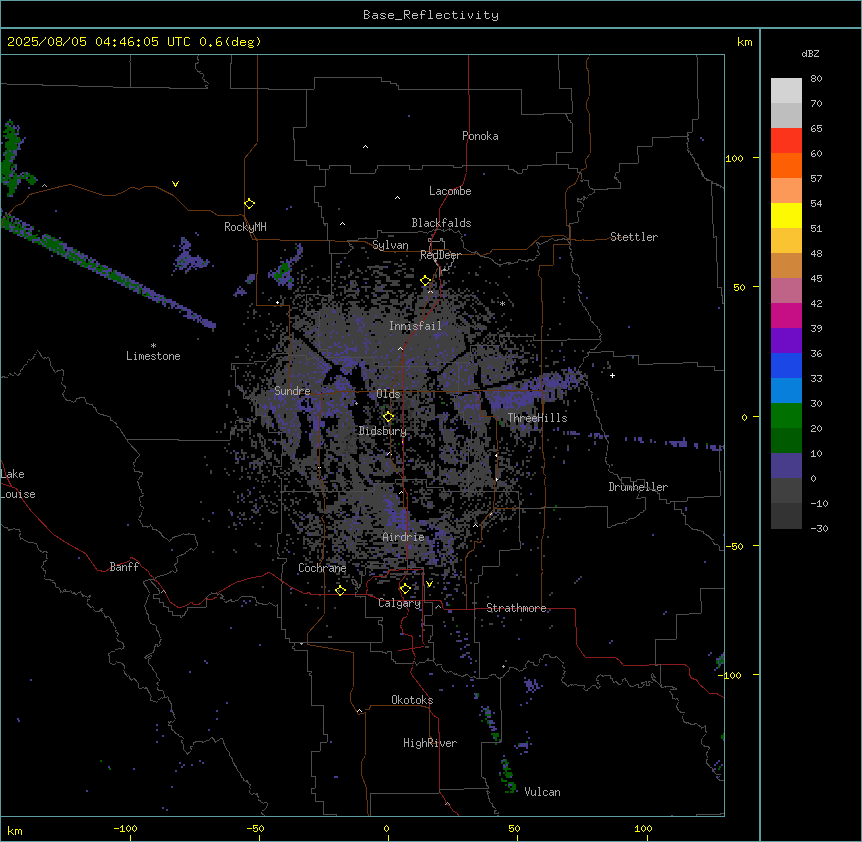862x842 pixels.
Task: Click the Stettler label
Action: coord(634,237)
